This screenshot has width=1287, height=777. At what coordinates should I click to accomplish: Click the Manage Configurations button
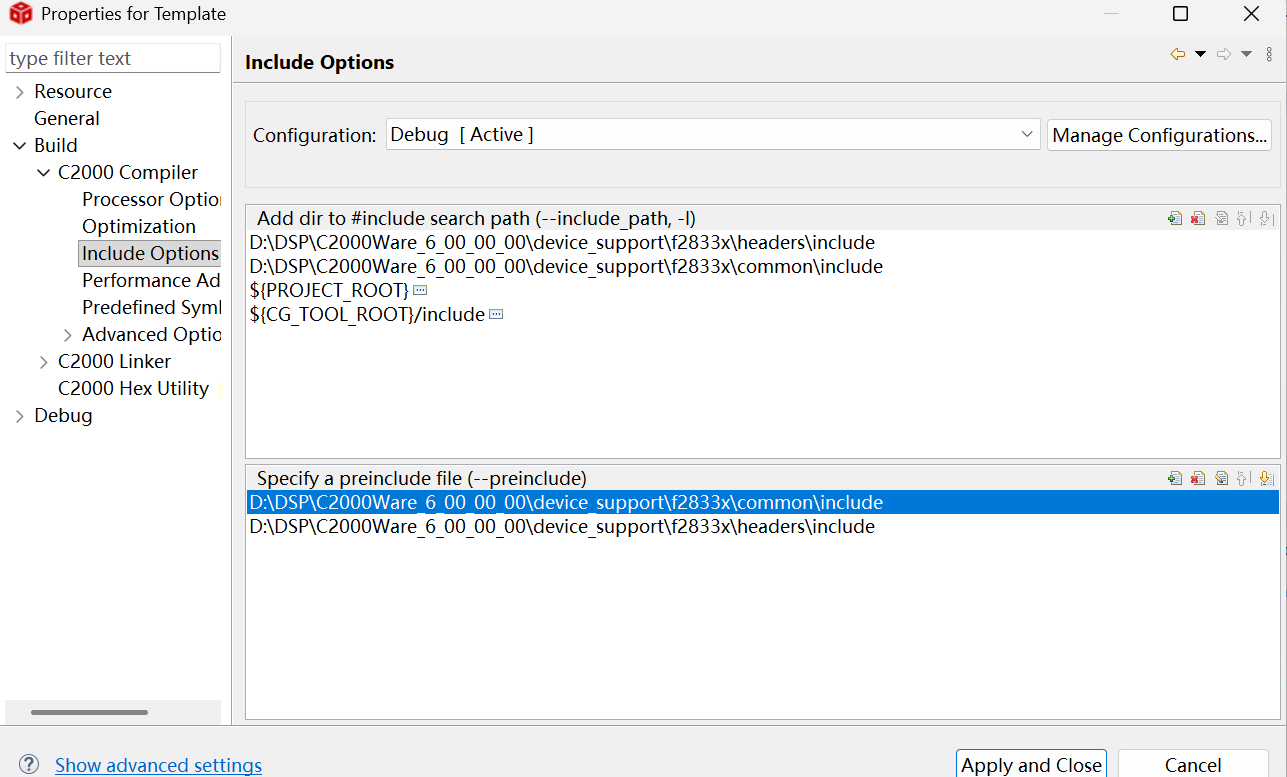(x=1159, y=135)
